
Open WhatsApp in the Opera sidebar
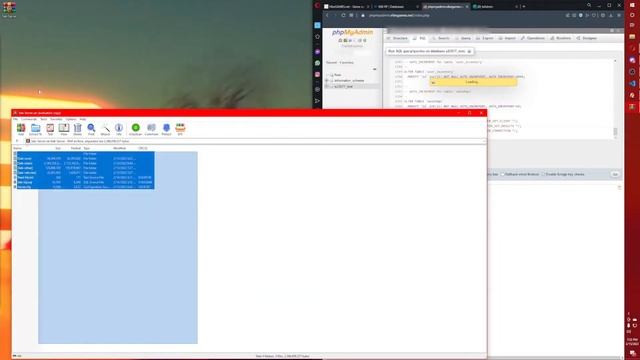(318, 63)
